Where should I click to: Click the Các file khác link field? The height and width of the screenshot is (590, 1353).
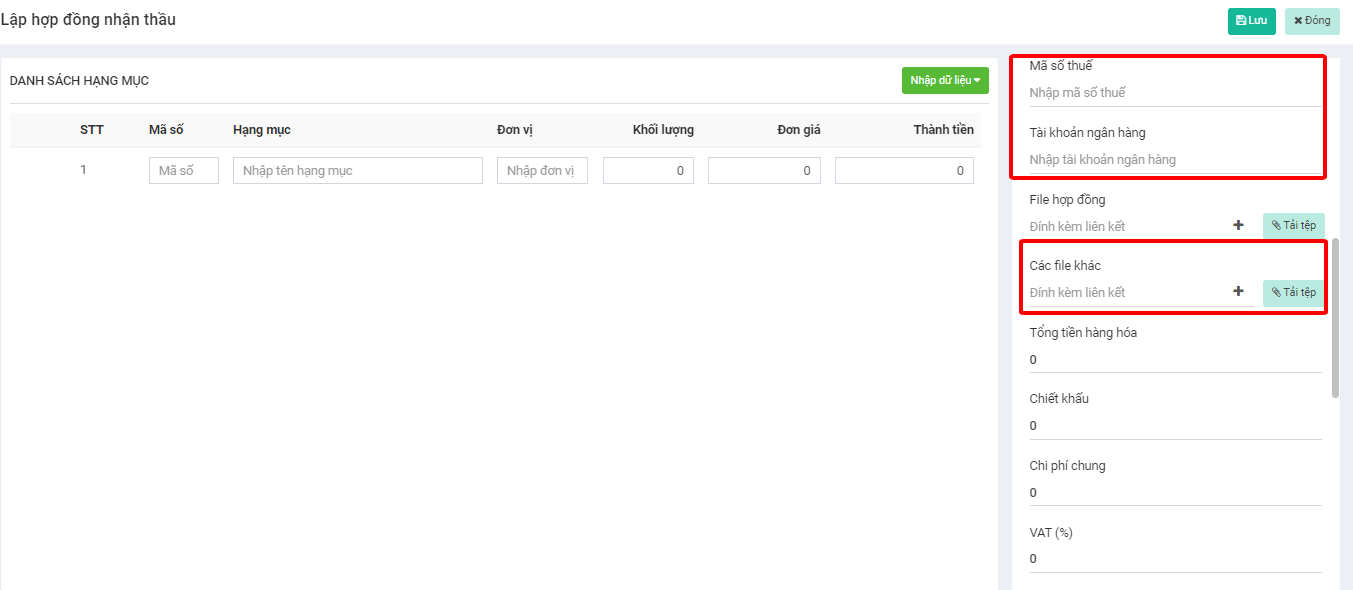[1125, 293]
